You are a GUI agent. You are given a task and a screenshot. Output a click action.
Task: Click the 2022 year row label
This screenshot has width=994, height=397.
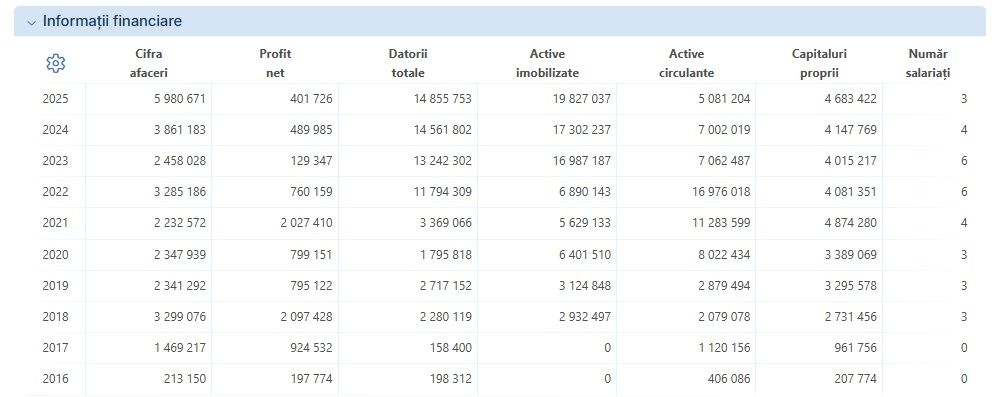pos(55,192)
